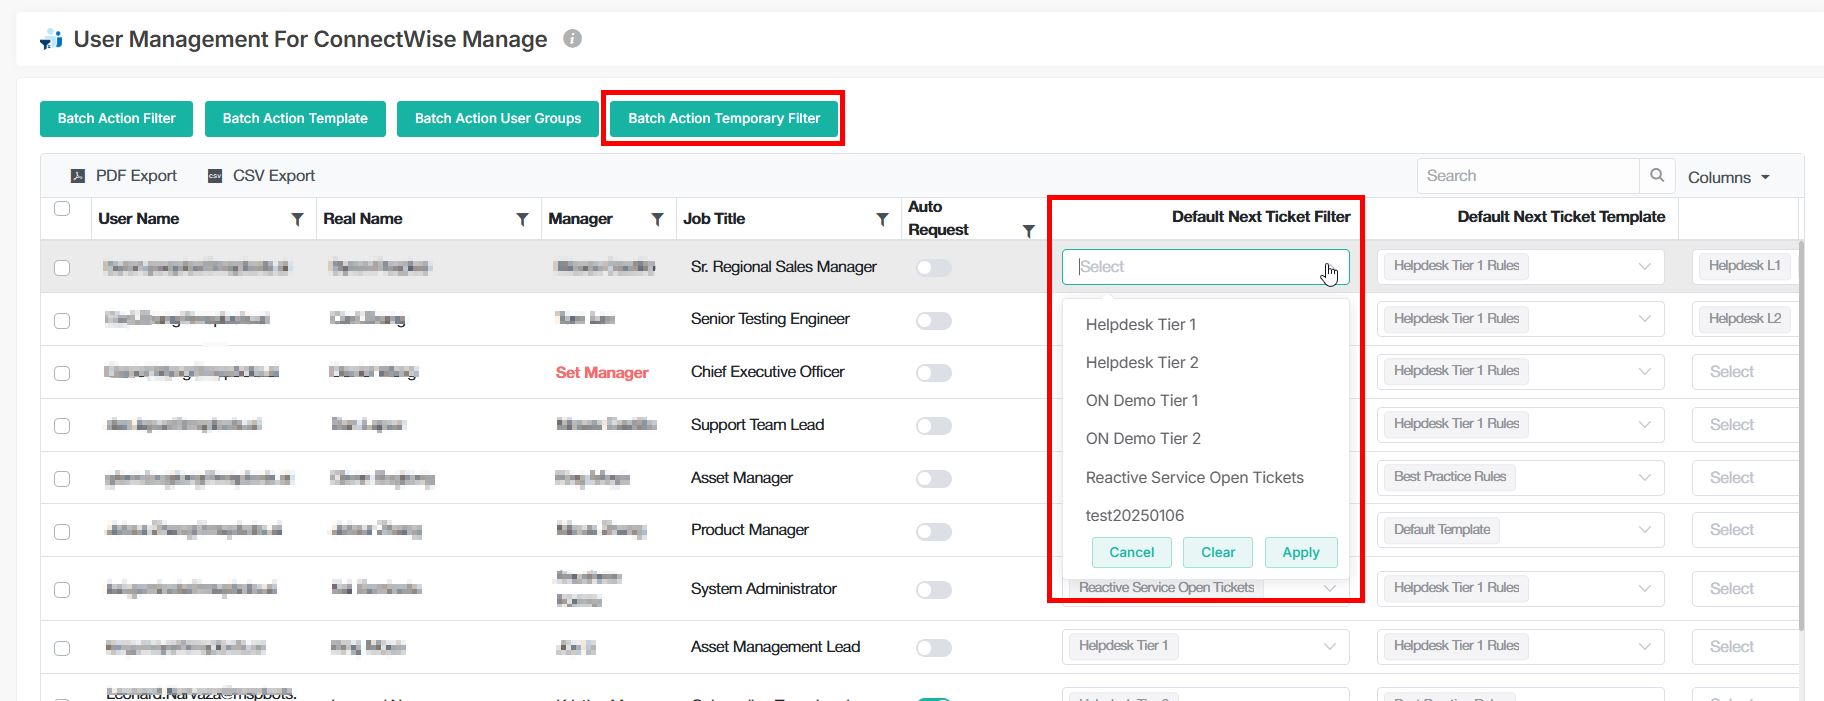Click the Set Manager link
This screenshot has height=701, width=1824.
pos(602,372)
